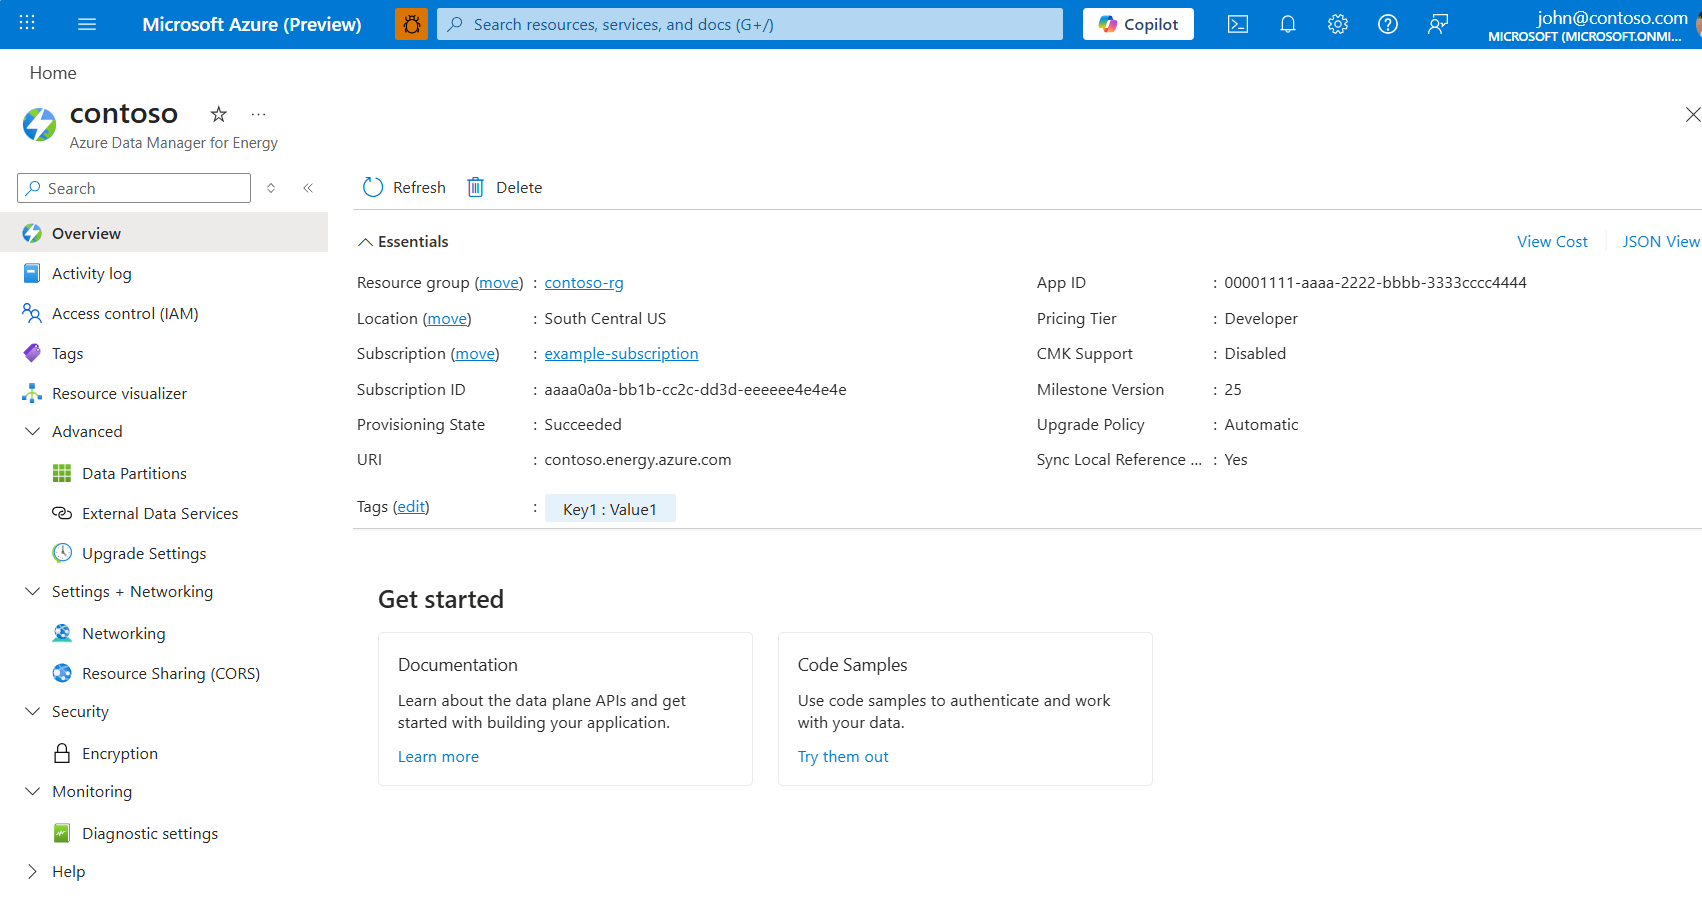Click the contoso.energy.azure.com URI value
The height and width of the screenshot is (904, 1702).
638,460
